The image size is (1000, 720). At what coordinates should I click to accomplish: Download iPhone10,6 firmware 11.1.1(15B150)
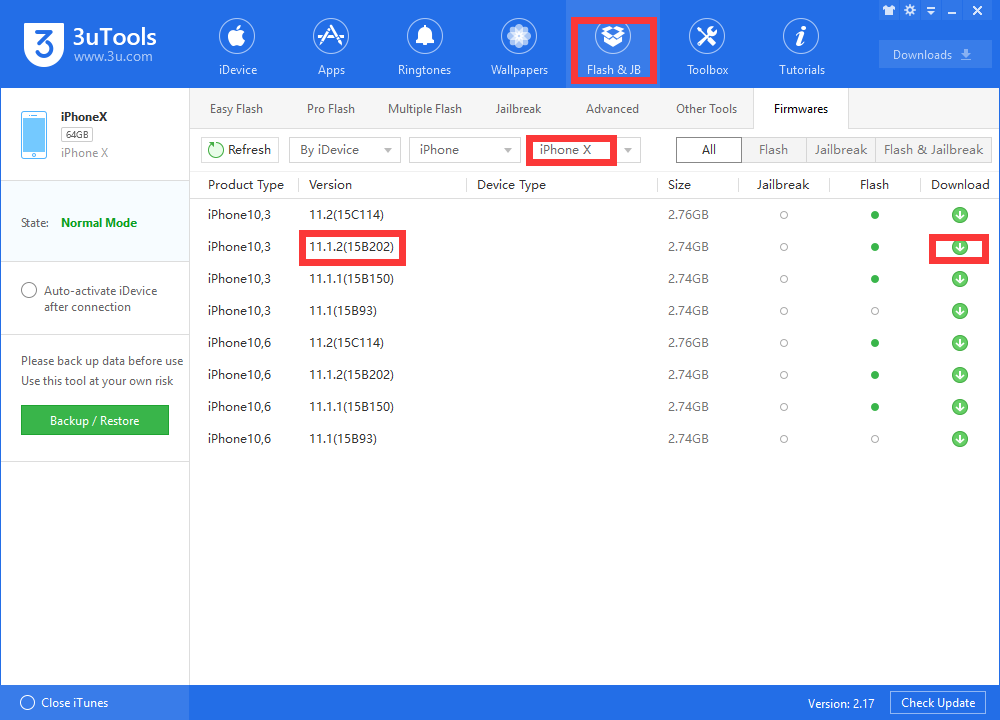960,406
